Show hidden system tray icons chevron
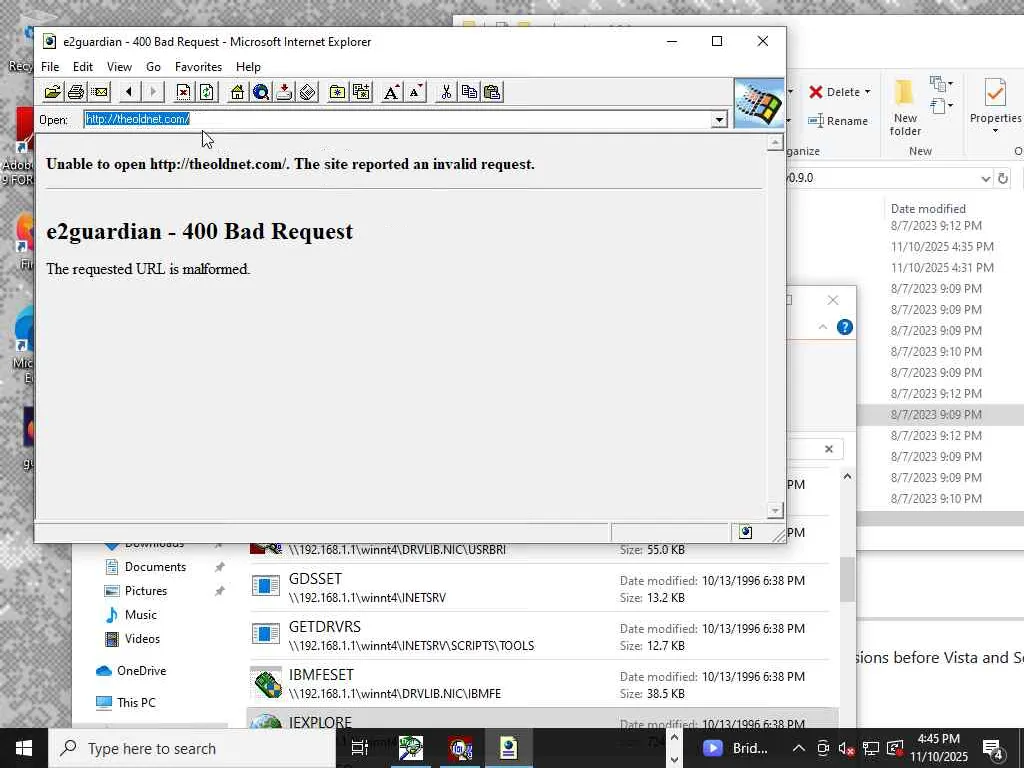Viewport: 1024px width, 768px height. pyautogui.click(x=798, y=748)
